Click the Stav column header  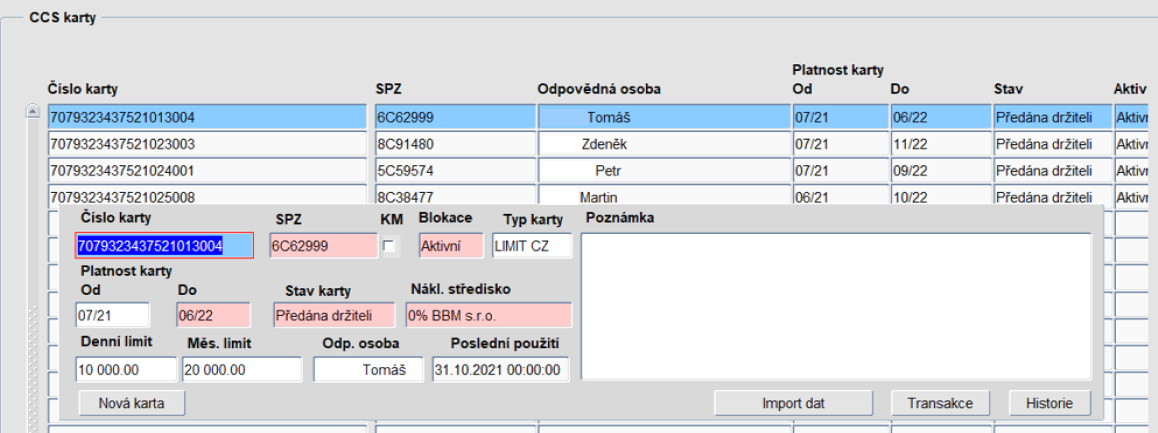tap(1008, 89)
